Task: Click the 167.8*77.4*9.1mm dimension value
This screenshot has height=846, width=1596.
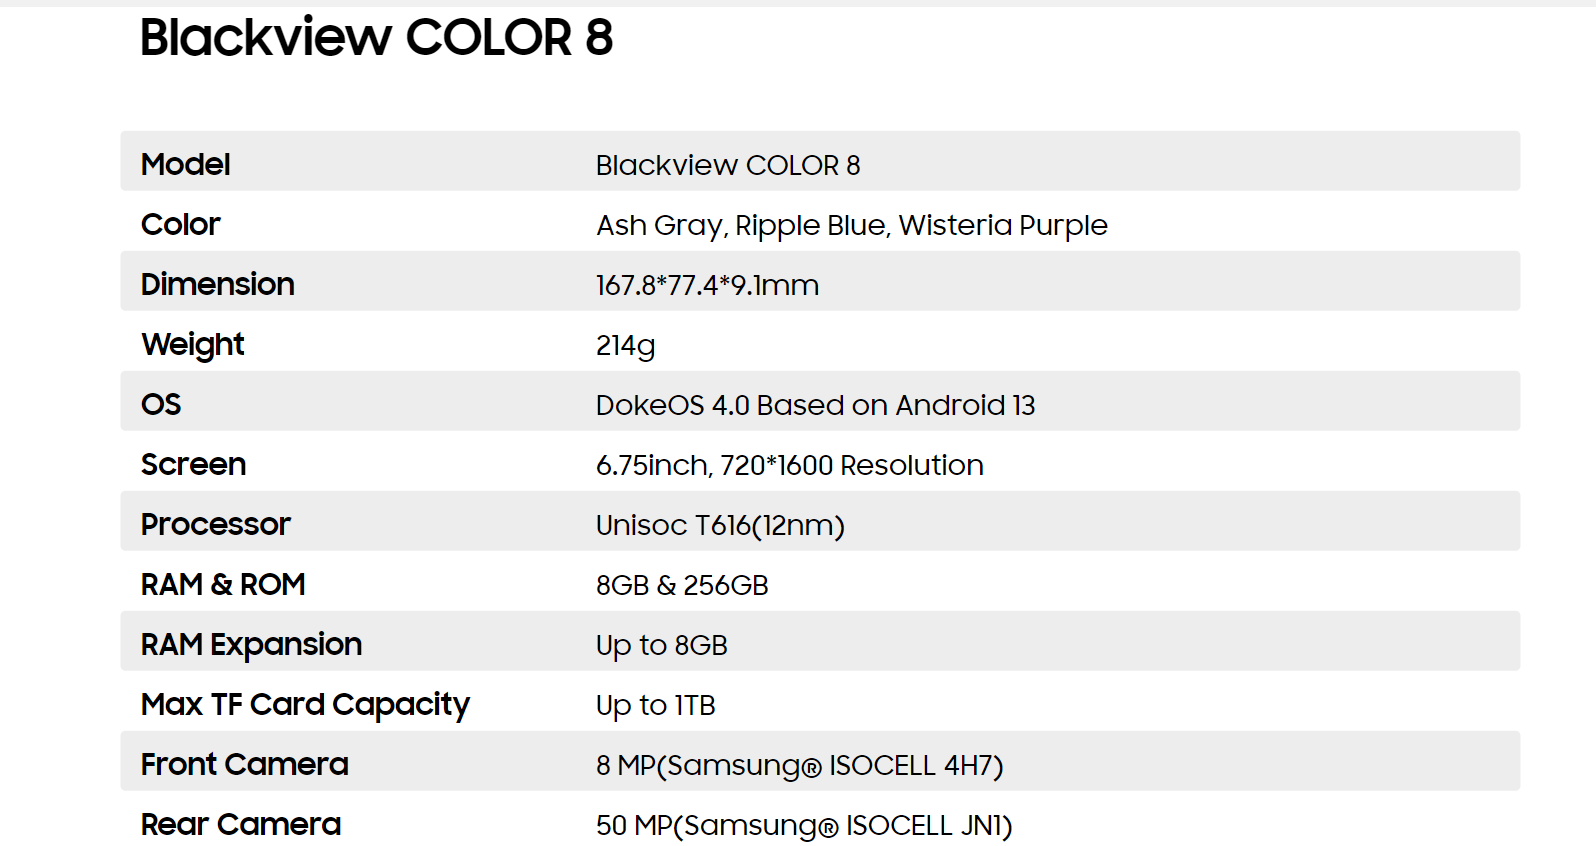Action: tap(707, 286)
